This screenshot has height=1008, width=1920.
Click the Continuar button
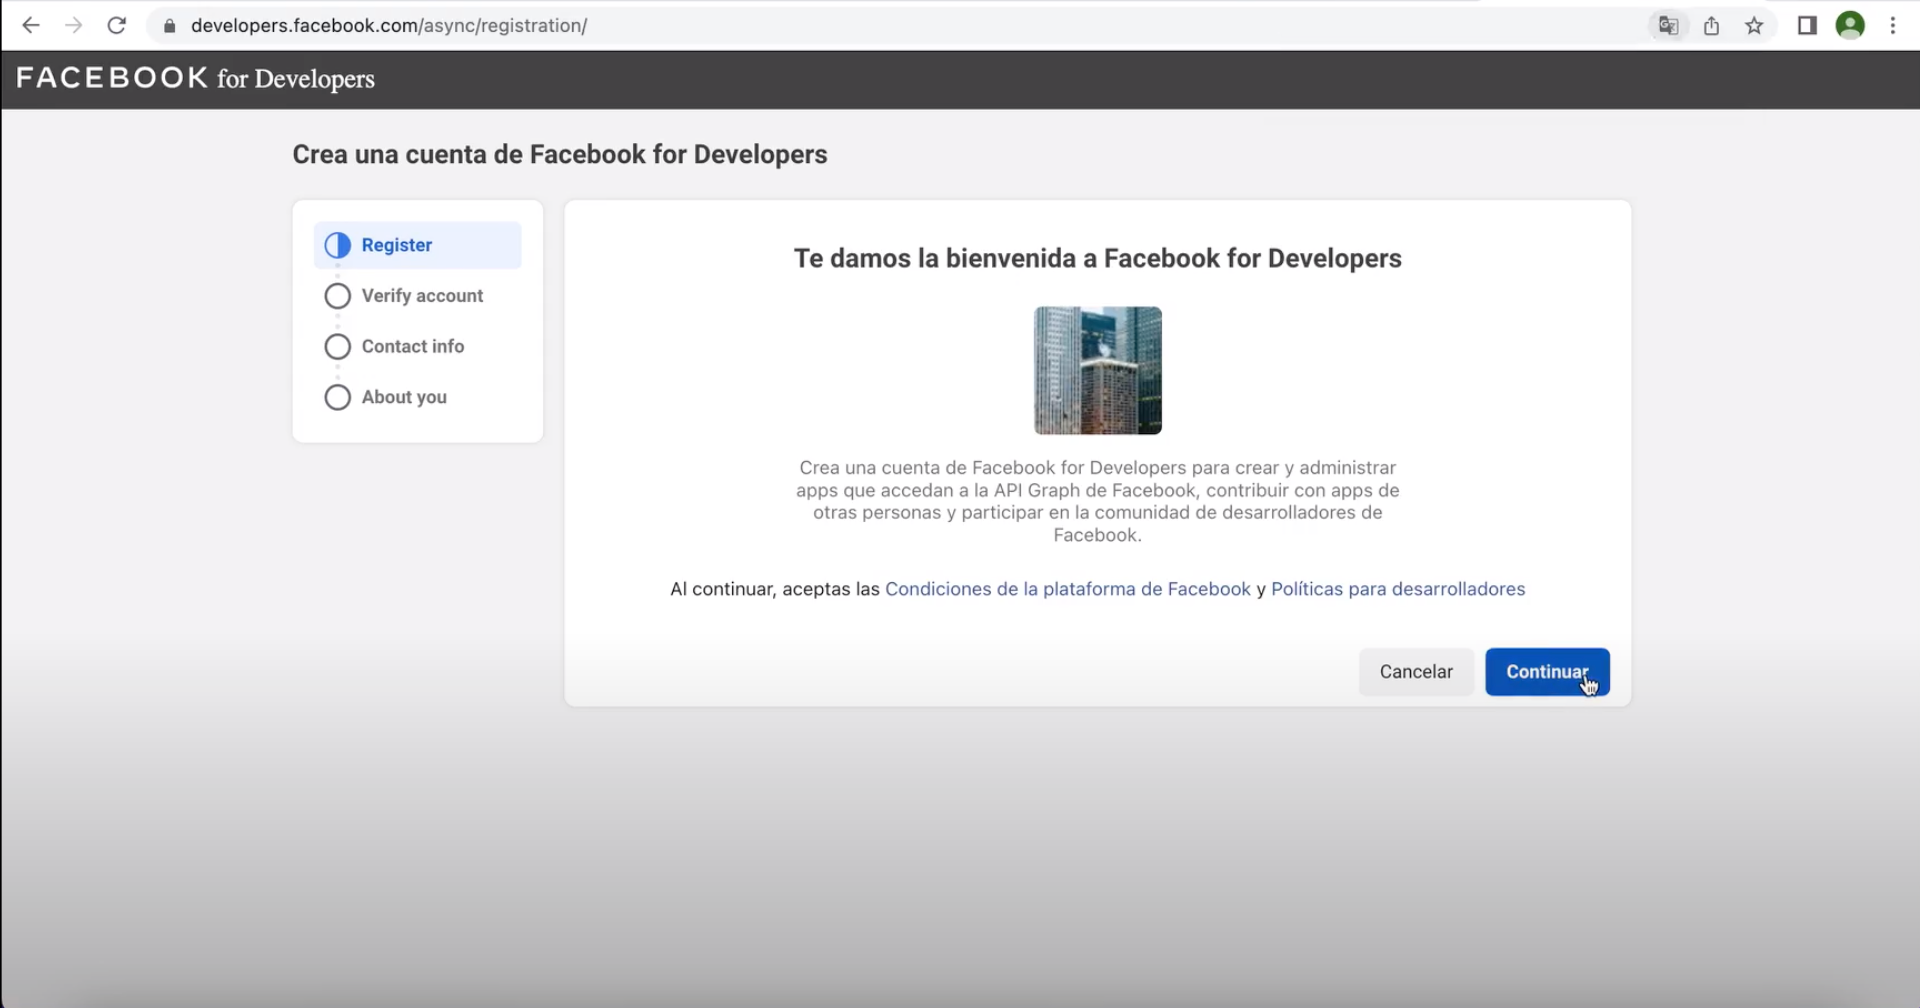tap(1547, 672)
